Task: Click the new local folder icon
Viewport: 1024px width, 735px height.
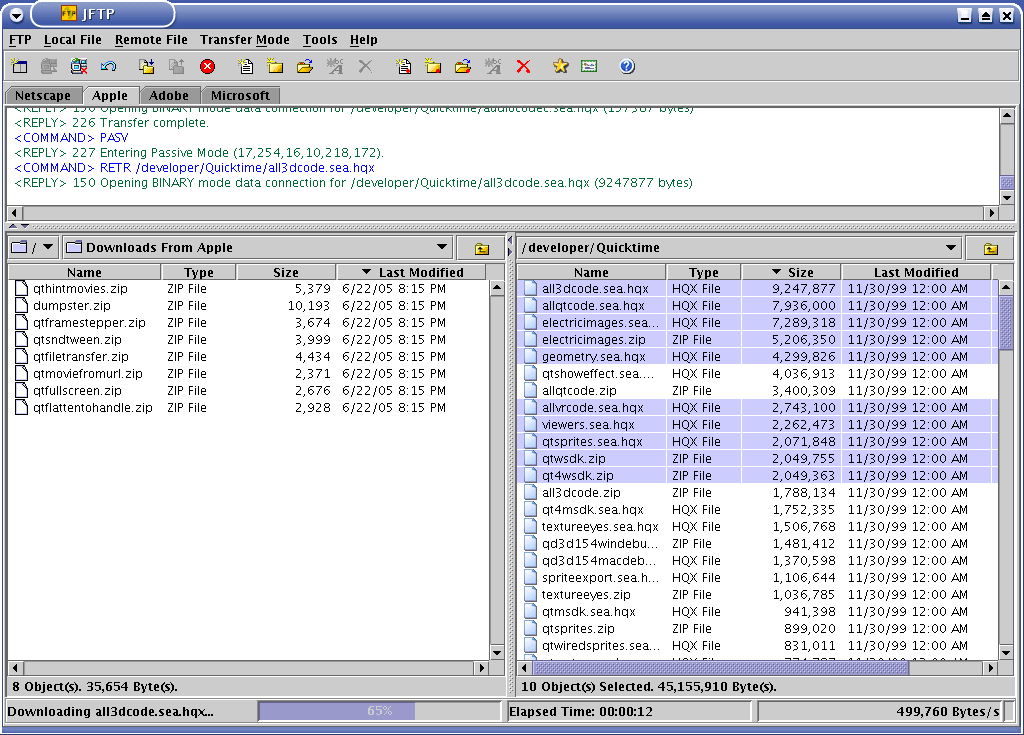Action: click(275, 66)
